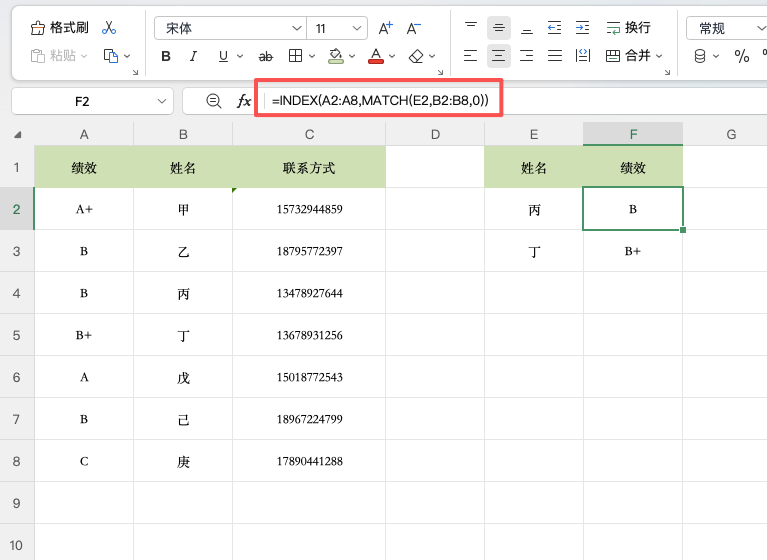Click into the formula bar INDEX formula
767x560 pixels.
click(x=380, y=100)
